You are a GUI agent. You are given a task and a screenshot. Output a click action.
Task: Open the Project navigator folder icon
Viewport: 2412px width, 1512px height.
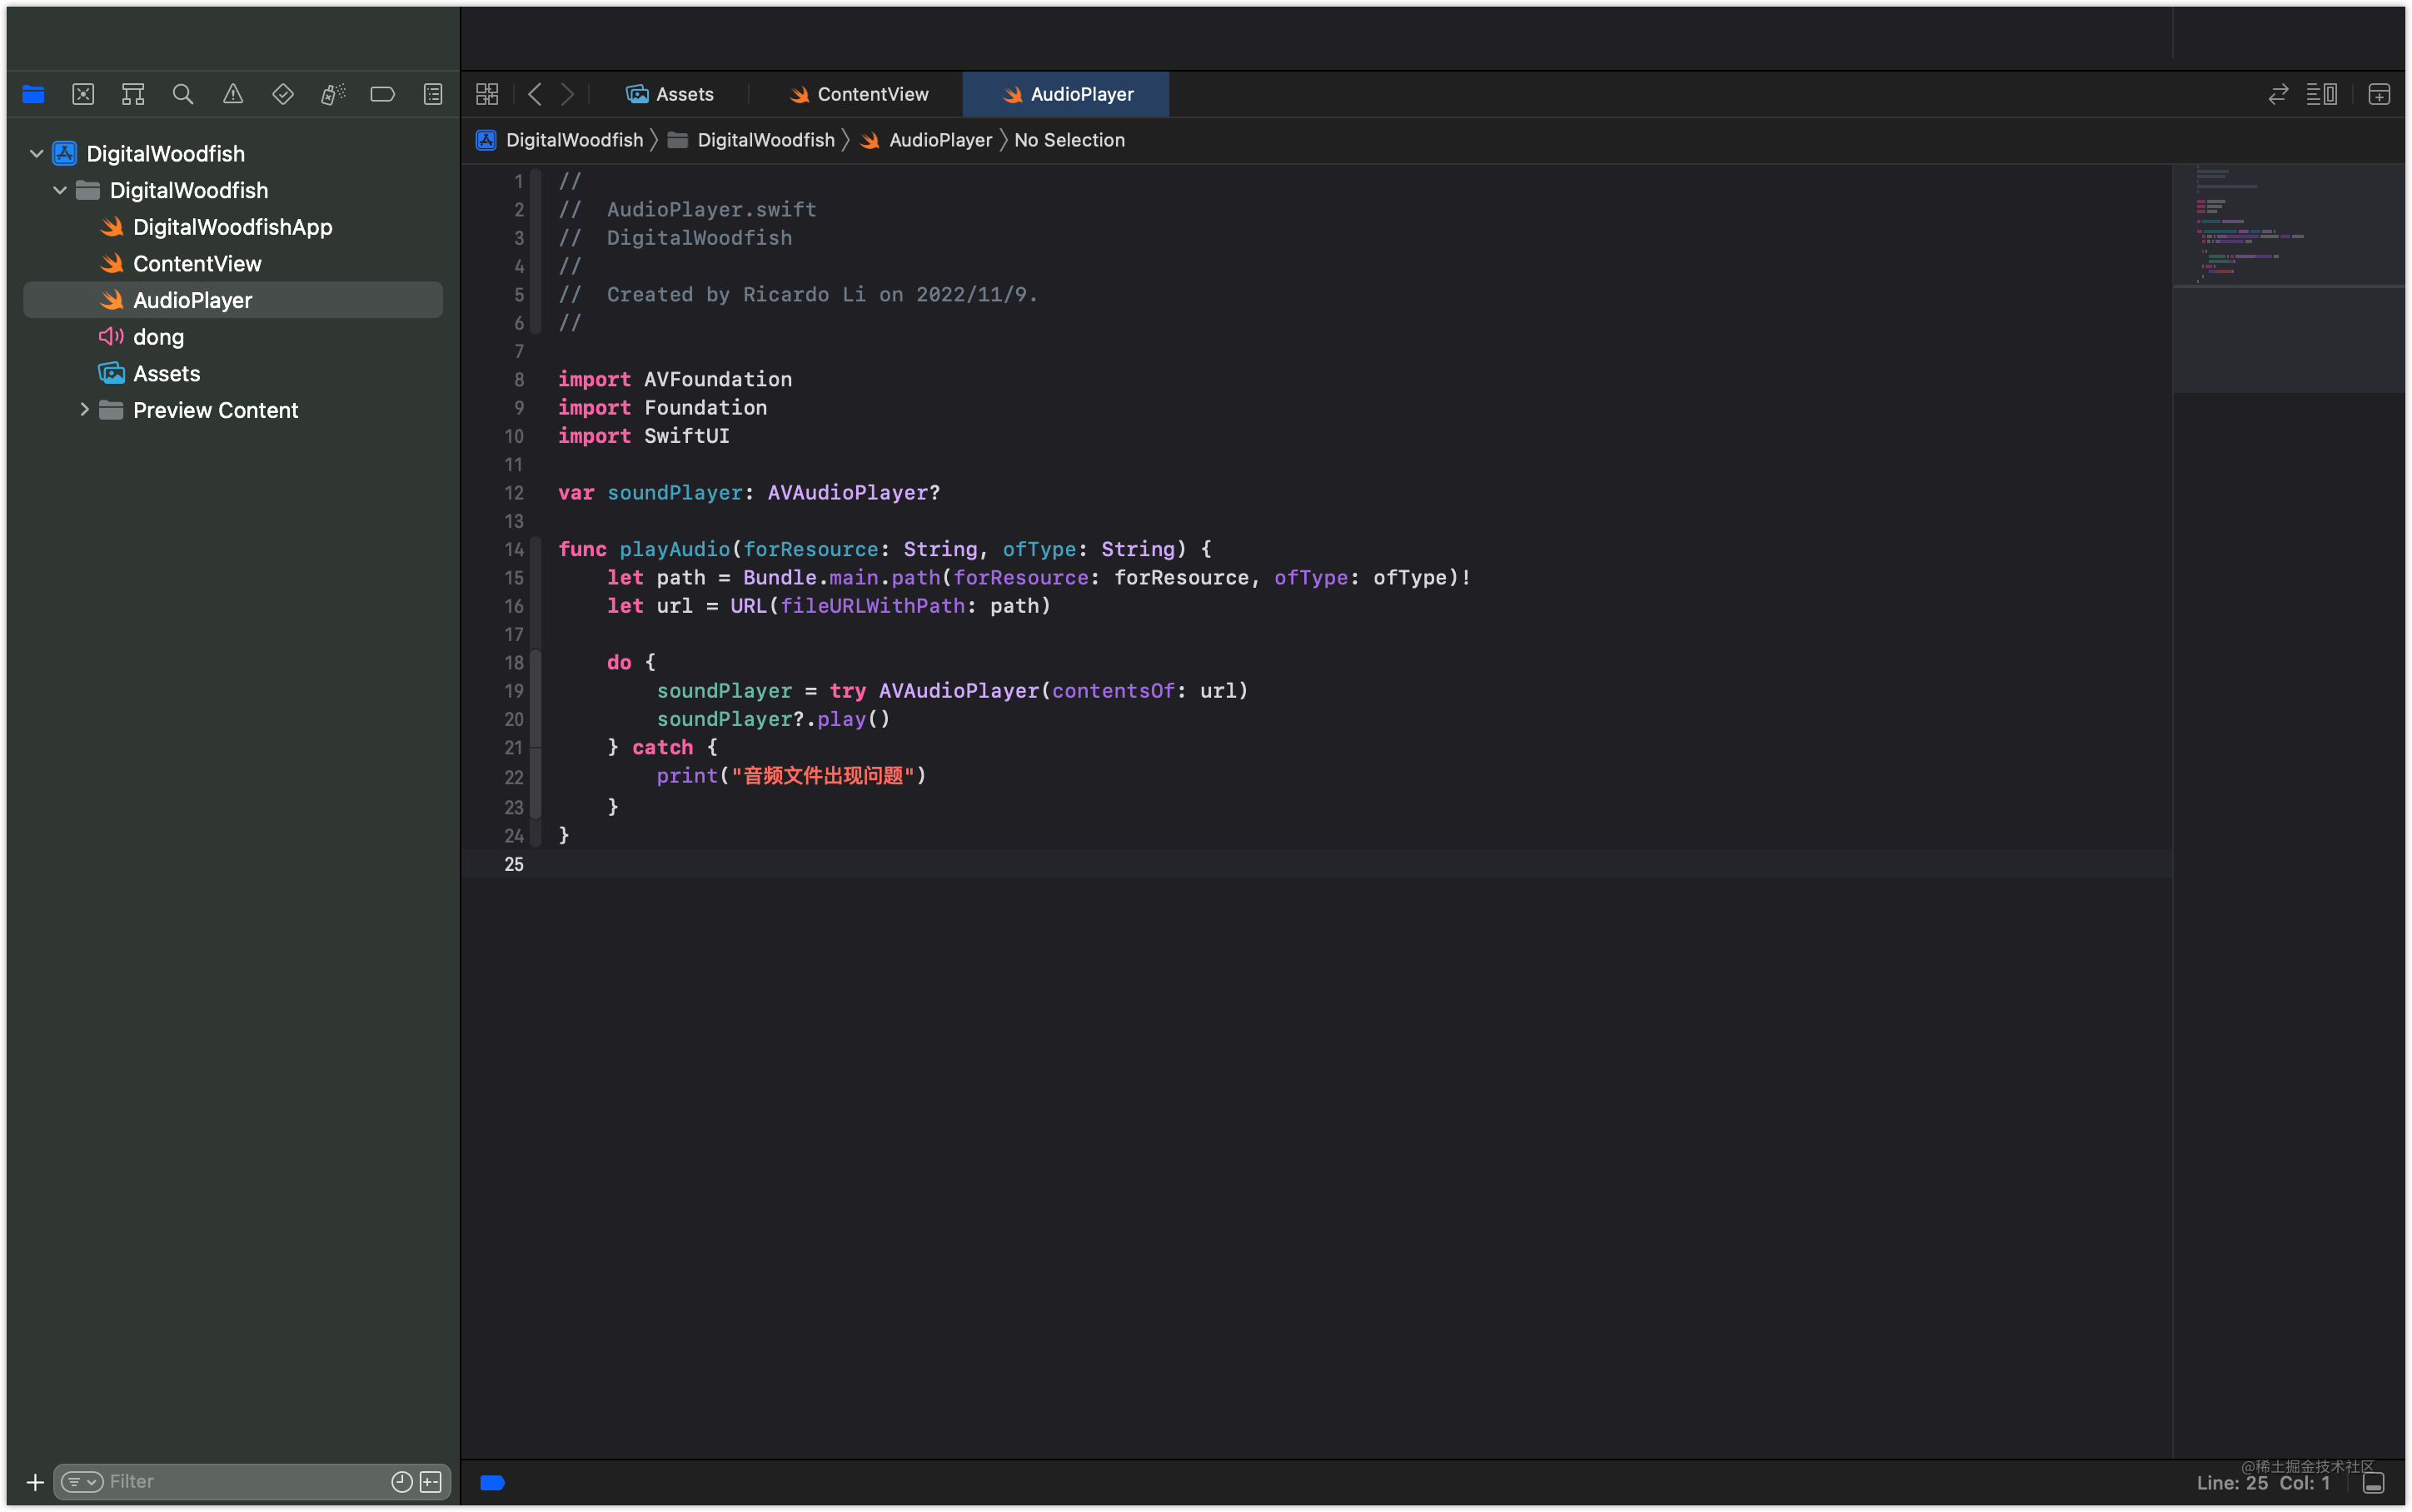click(33, 94)
